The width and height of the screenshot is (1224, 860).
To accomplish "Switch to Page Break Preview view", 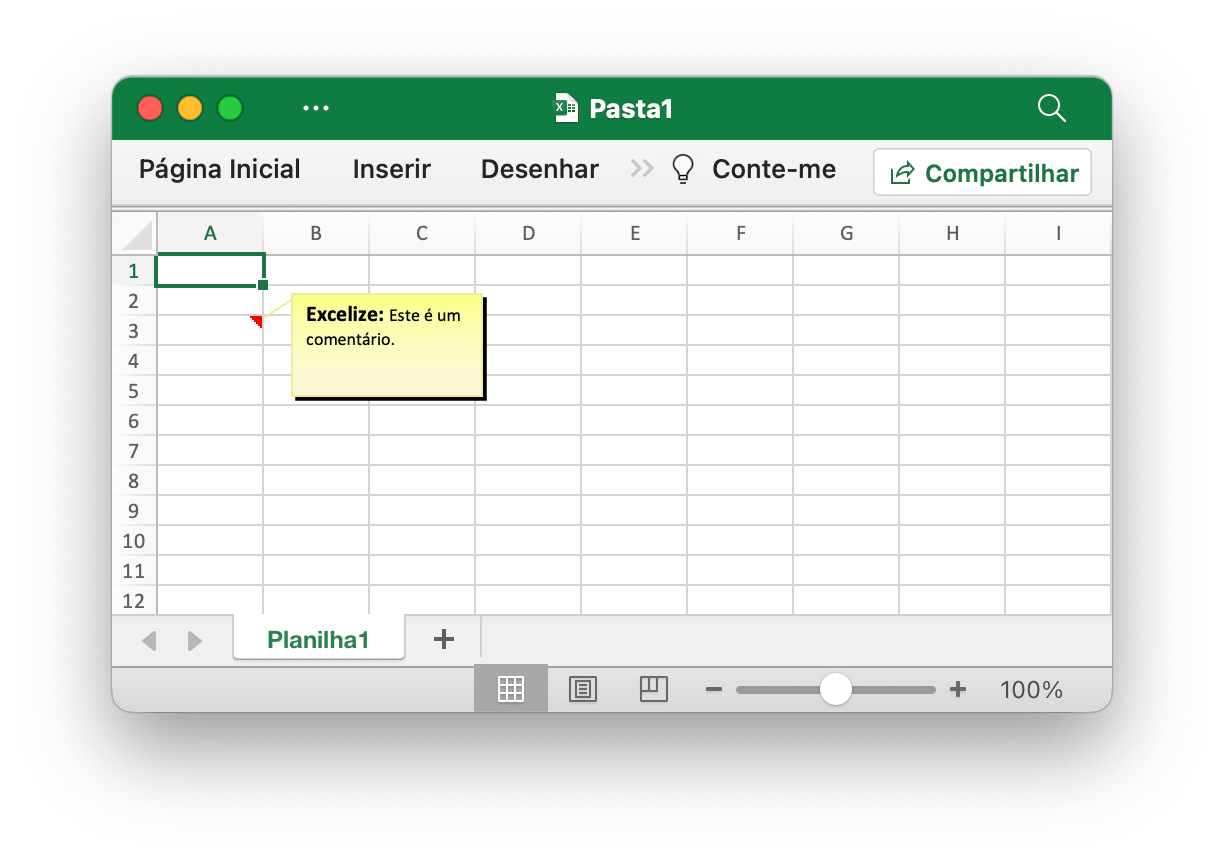I will coord(654,689).
